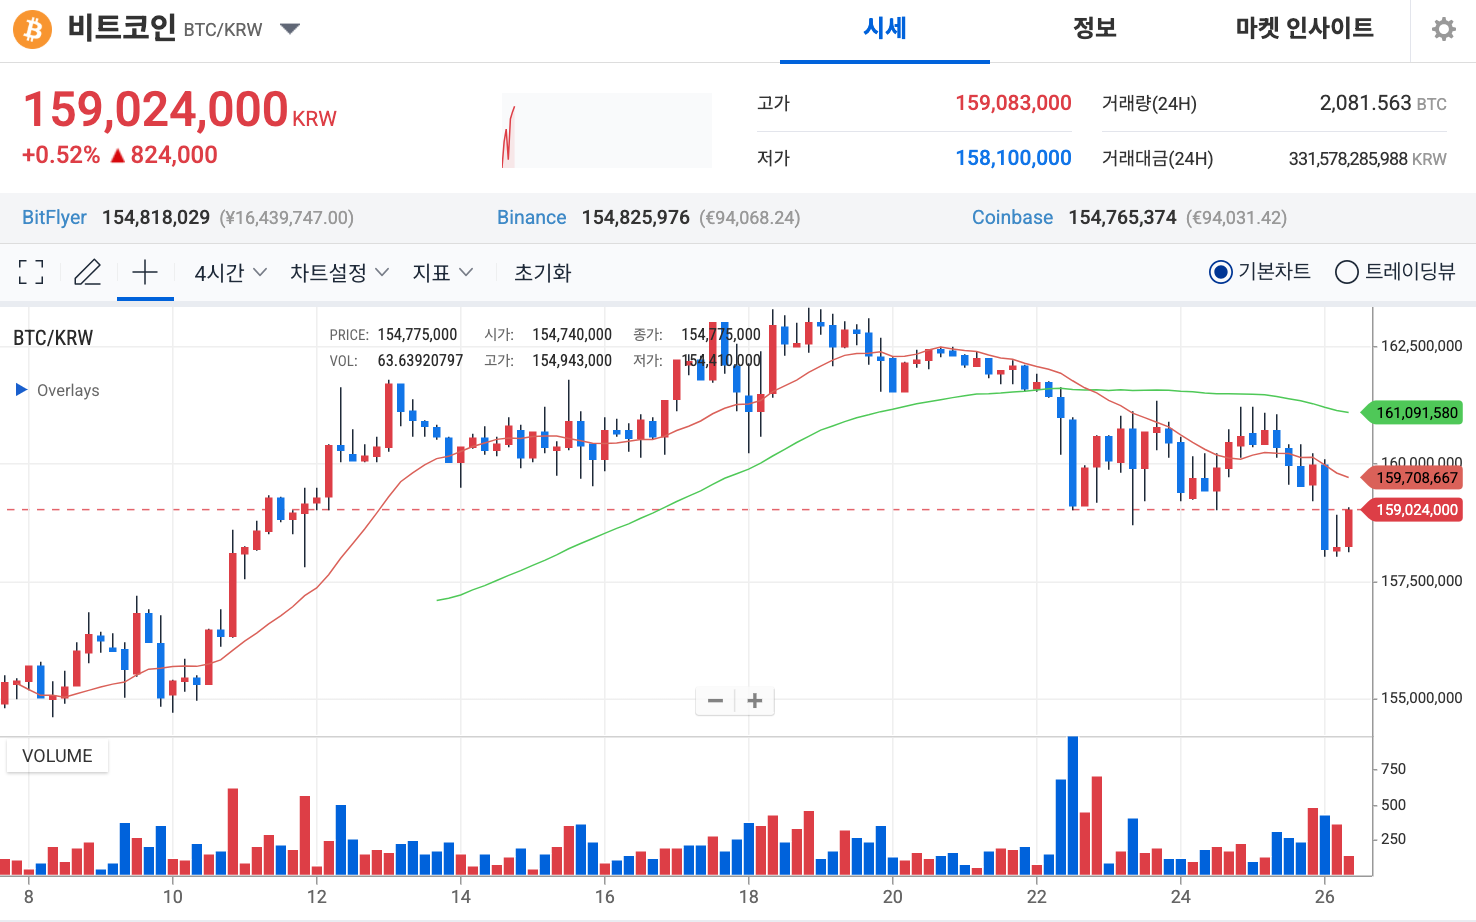
Task: Select the 기본차트 radio button
Action: click(1220, 271)
